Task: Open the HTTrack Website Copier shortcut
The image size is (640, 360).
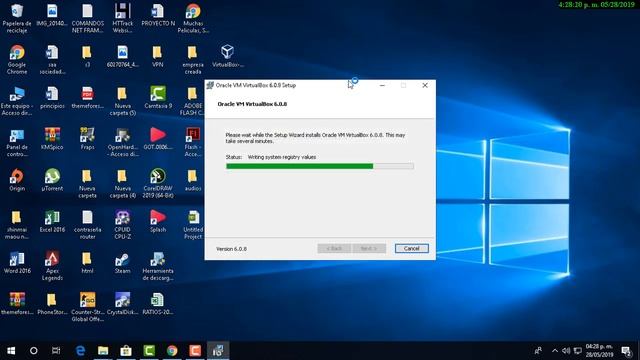Action: (122, 18)
